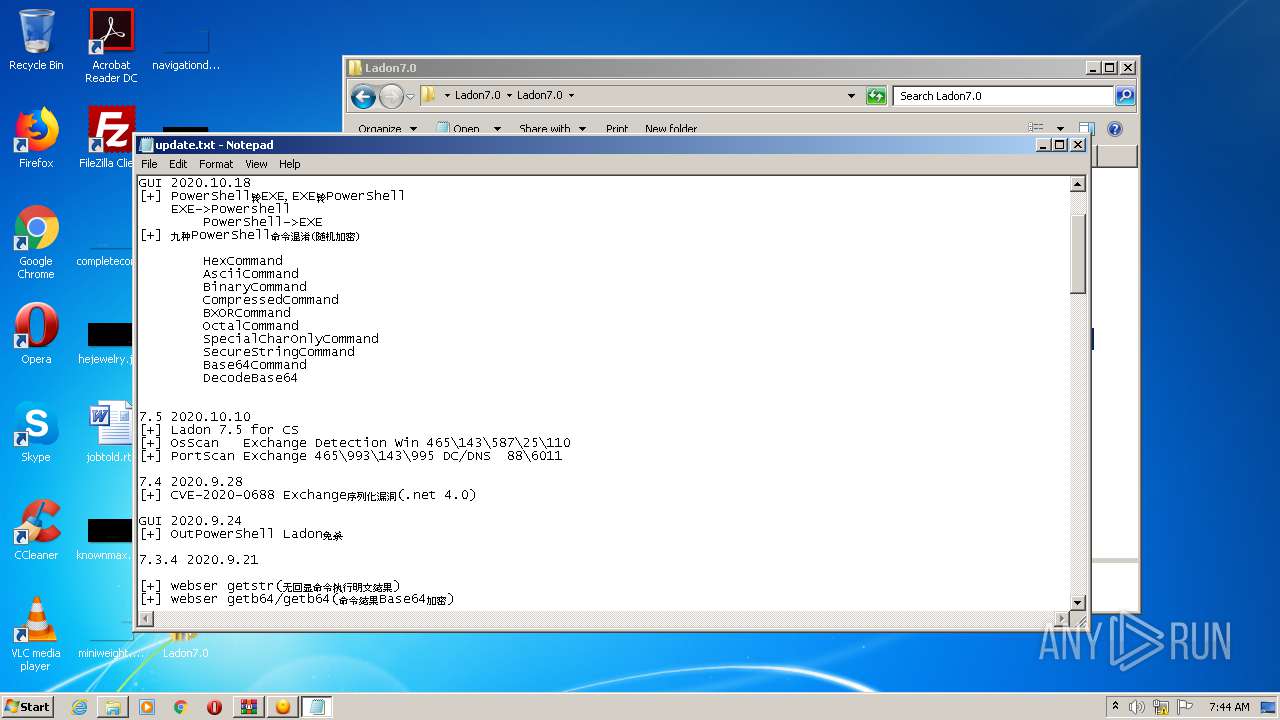This screenshot has width=1280, height=720.
Task: Open the Explorer views dropdown arrow
Action: [x=1060, y=129]
